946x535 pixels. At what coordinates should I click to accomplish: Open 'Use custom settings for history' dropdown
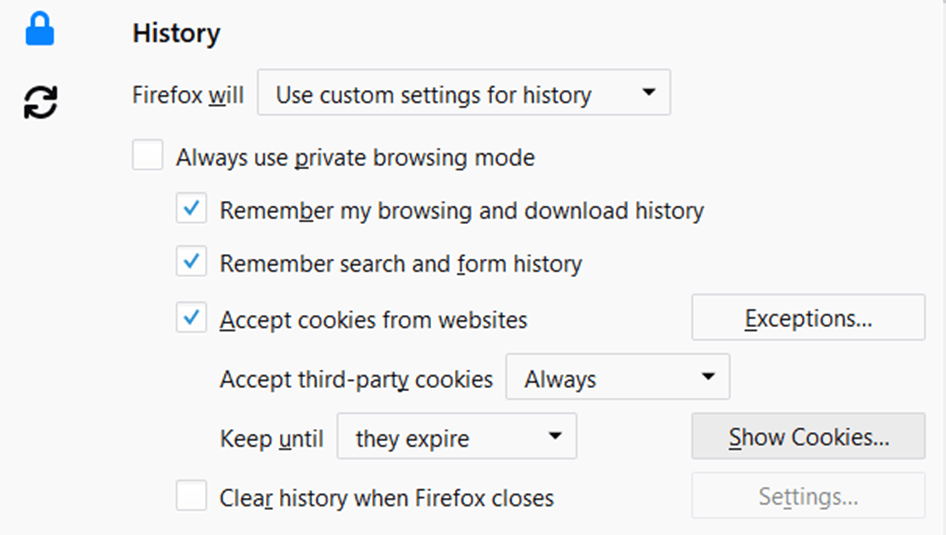(463, 95)
